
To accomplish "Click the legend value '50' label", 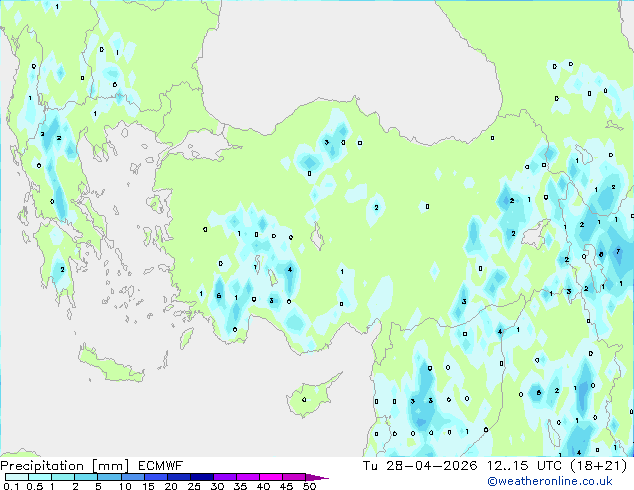I will click(310, 486).
